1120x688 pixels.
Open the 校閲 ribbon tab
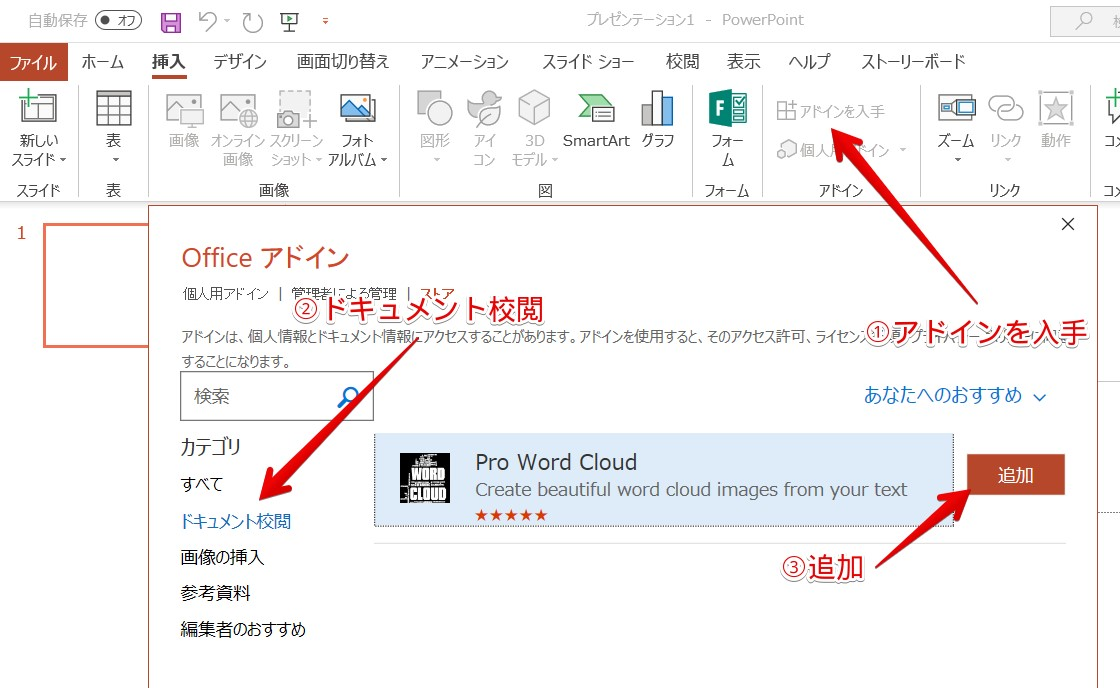(x=682, y=62)
